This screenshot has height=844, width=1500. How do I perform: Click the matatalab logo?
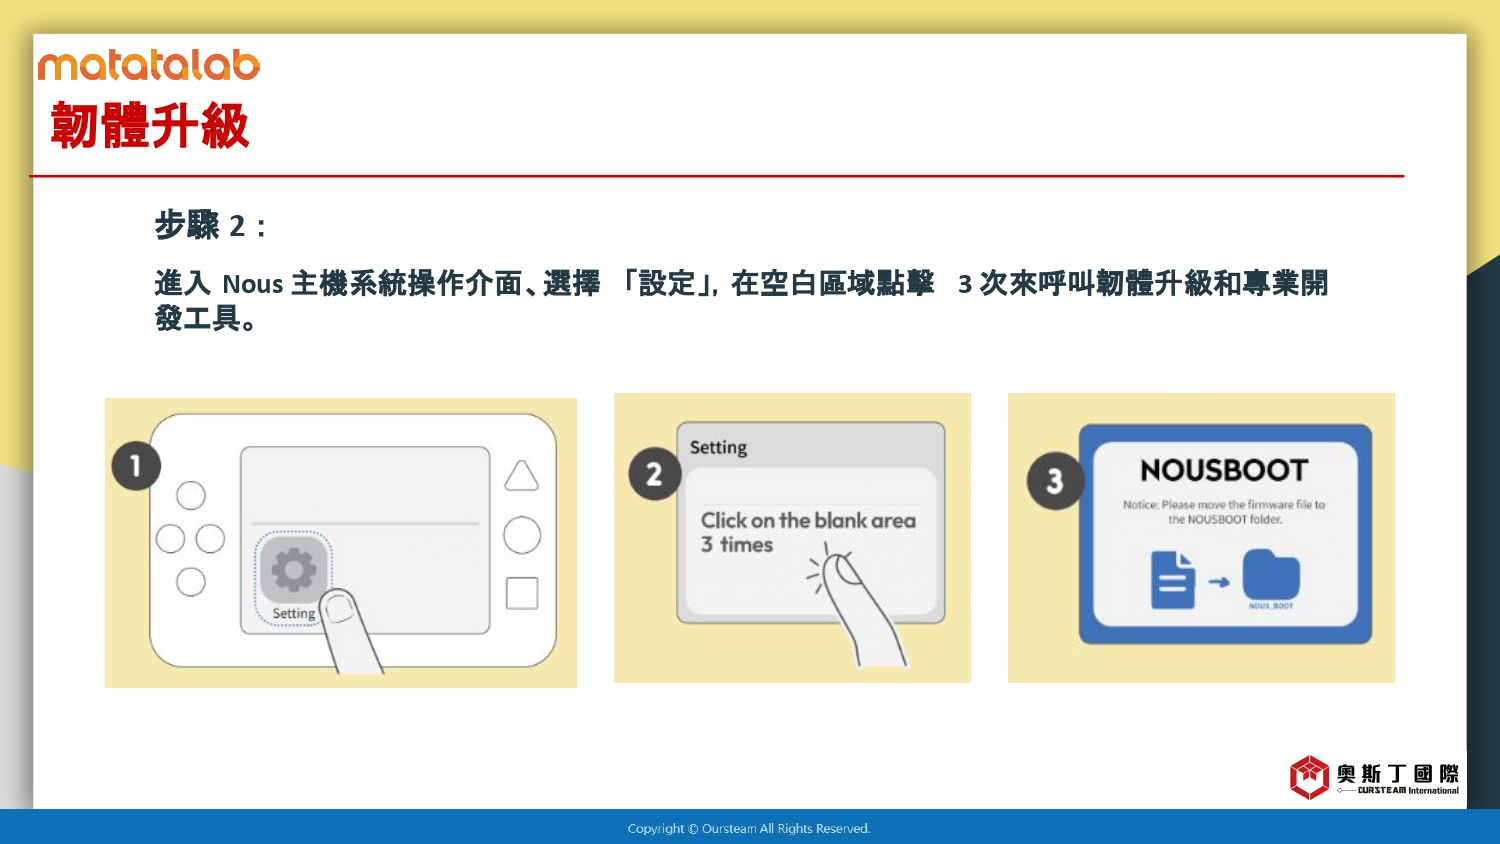149,65
